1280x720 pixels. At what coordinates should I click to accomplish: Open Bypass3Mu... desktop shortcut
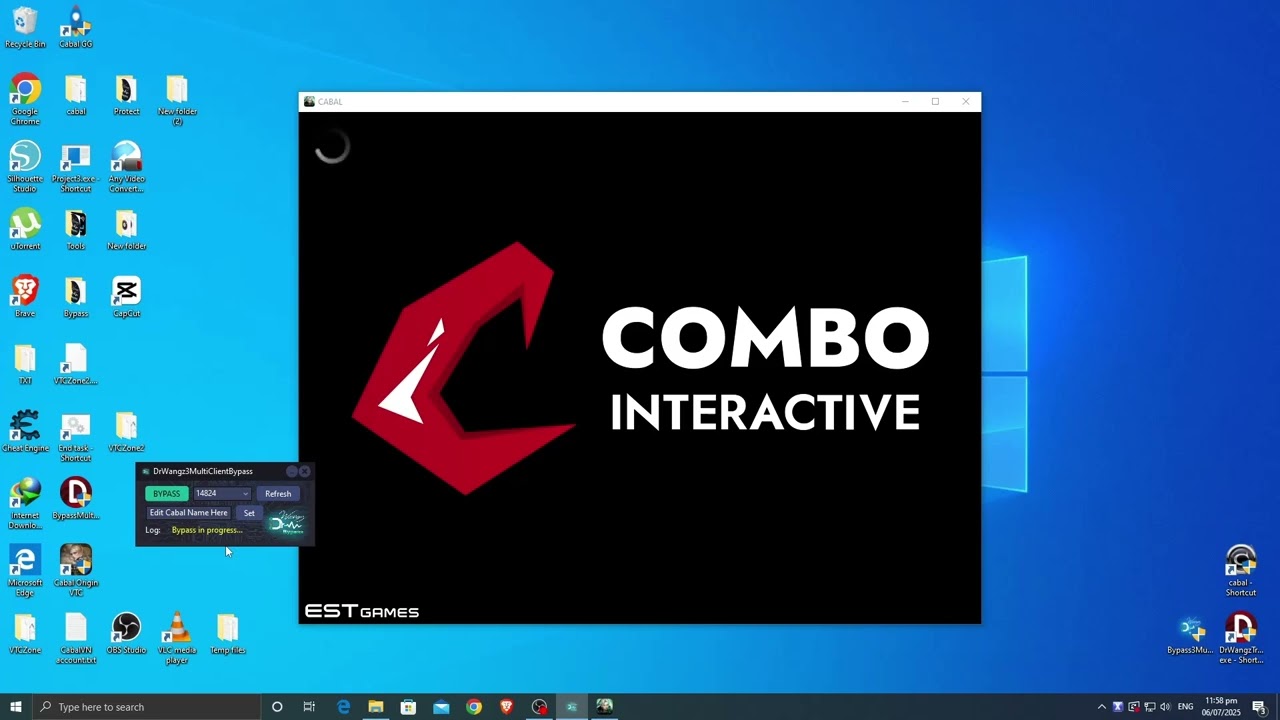pos(1190,634)
